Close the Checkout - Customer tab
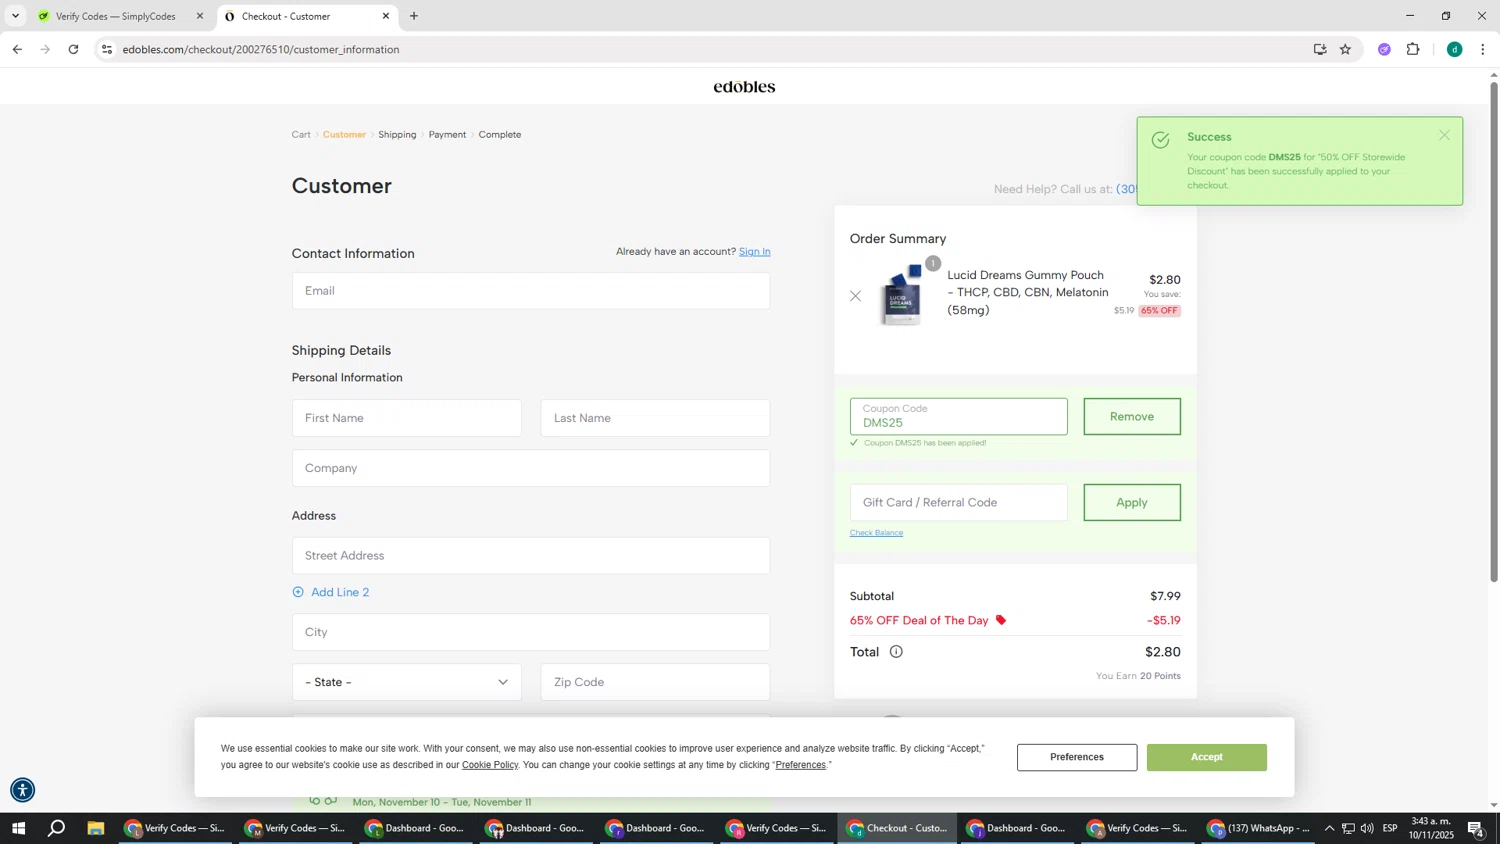Viewport: 1500px width, 844px height. [x=386, y=16]
